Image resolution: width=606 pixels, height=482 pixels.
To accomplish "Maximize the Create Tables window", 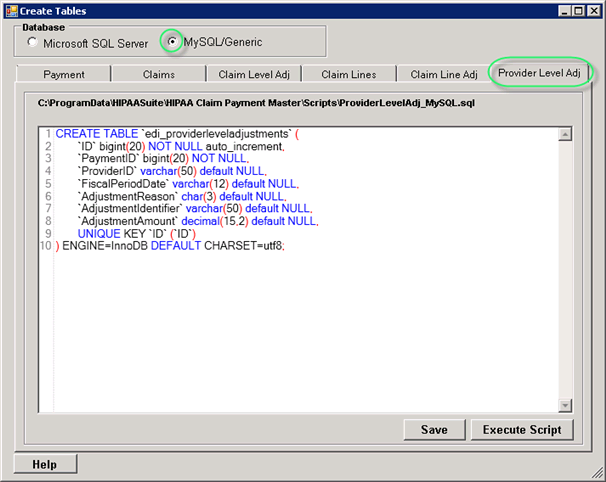I will pyautogui.click(x=573, y=10).
